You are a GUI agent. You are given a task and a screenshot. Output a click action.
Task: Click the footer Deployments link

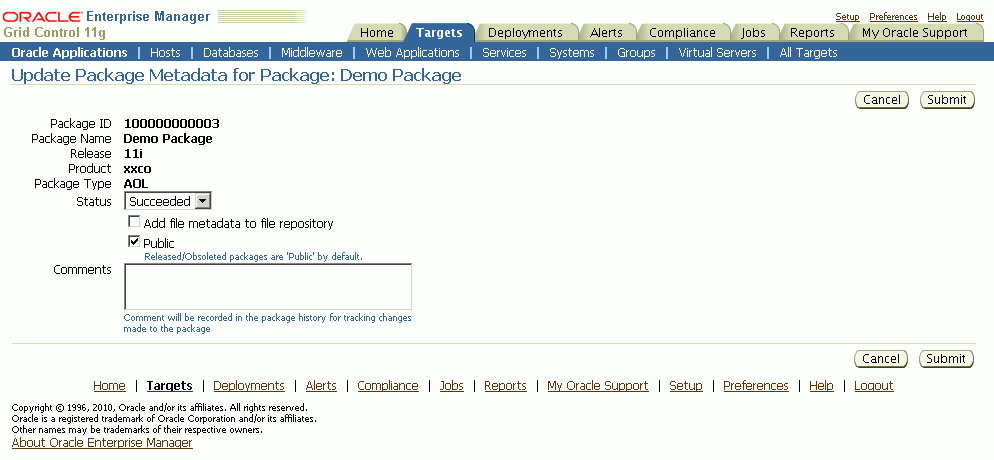point(248,386)
